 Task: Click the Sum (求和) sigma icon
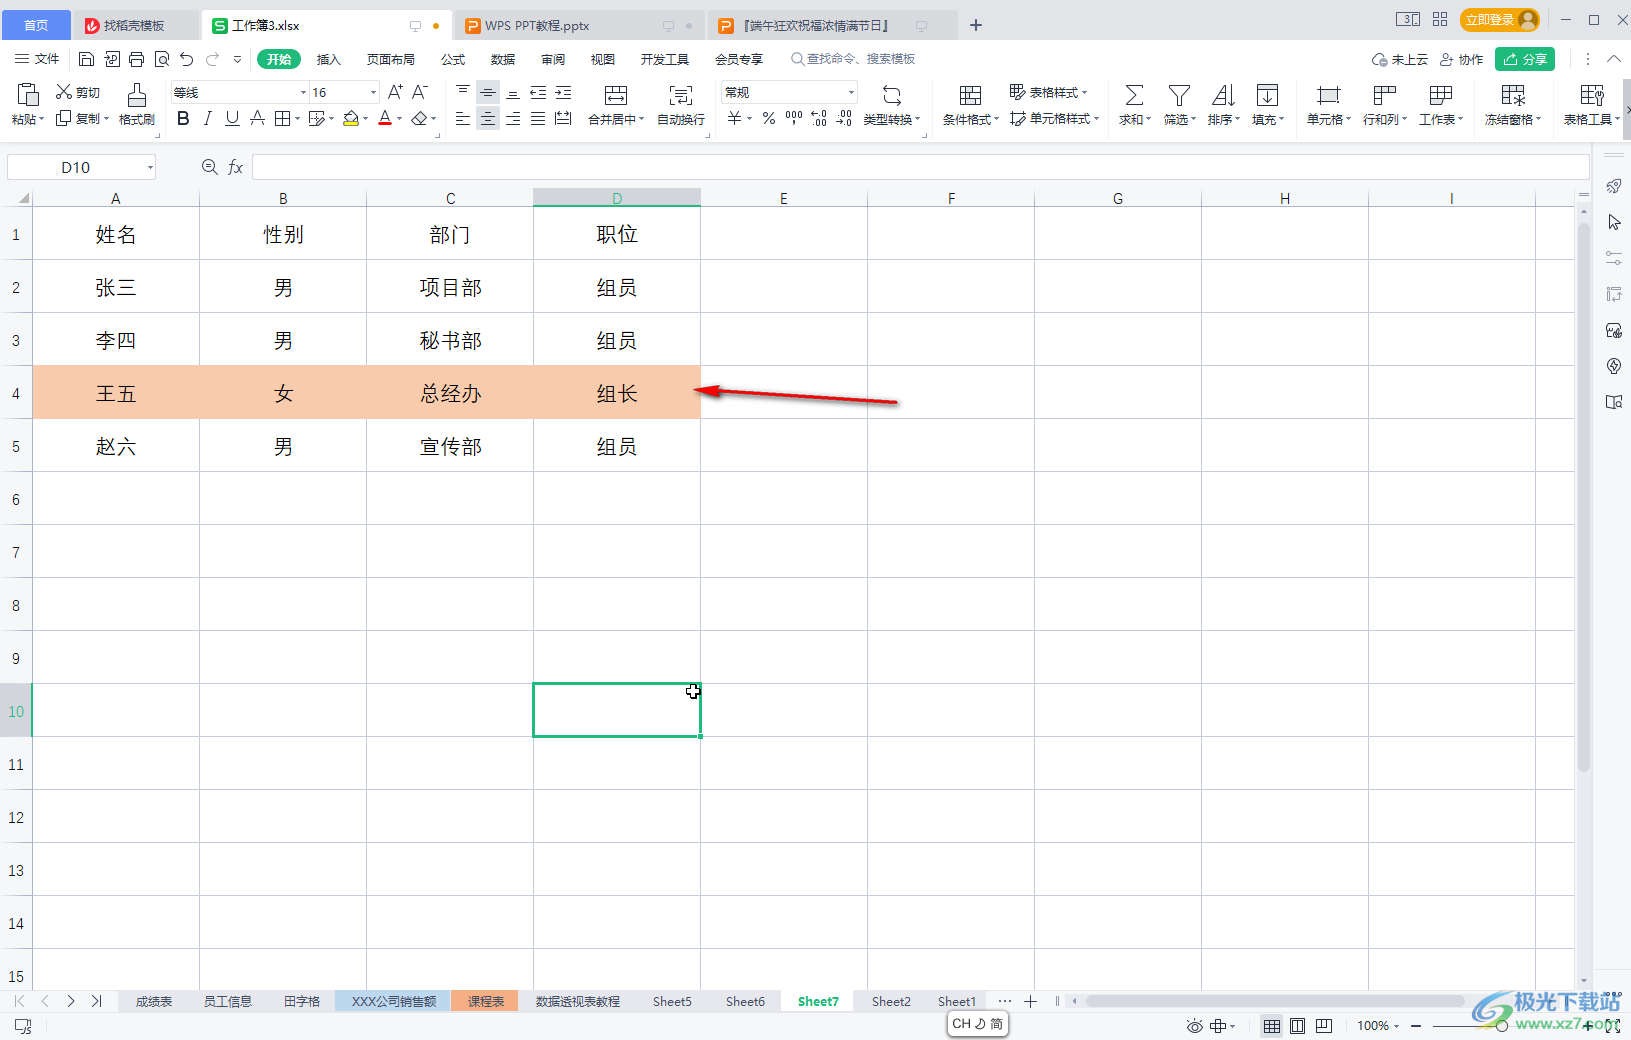[1134, 95]
